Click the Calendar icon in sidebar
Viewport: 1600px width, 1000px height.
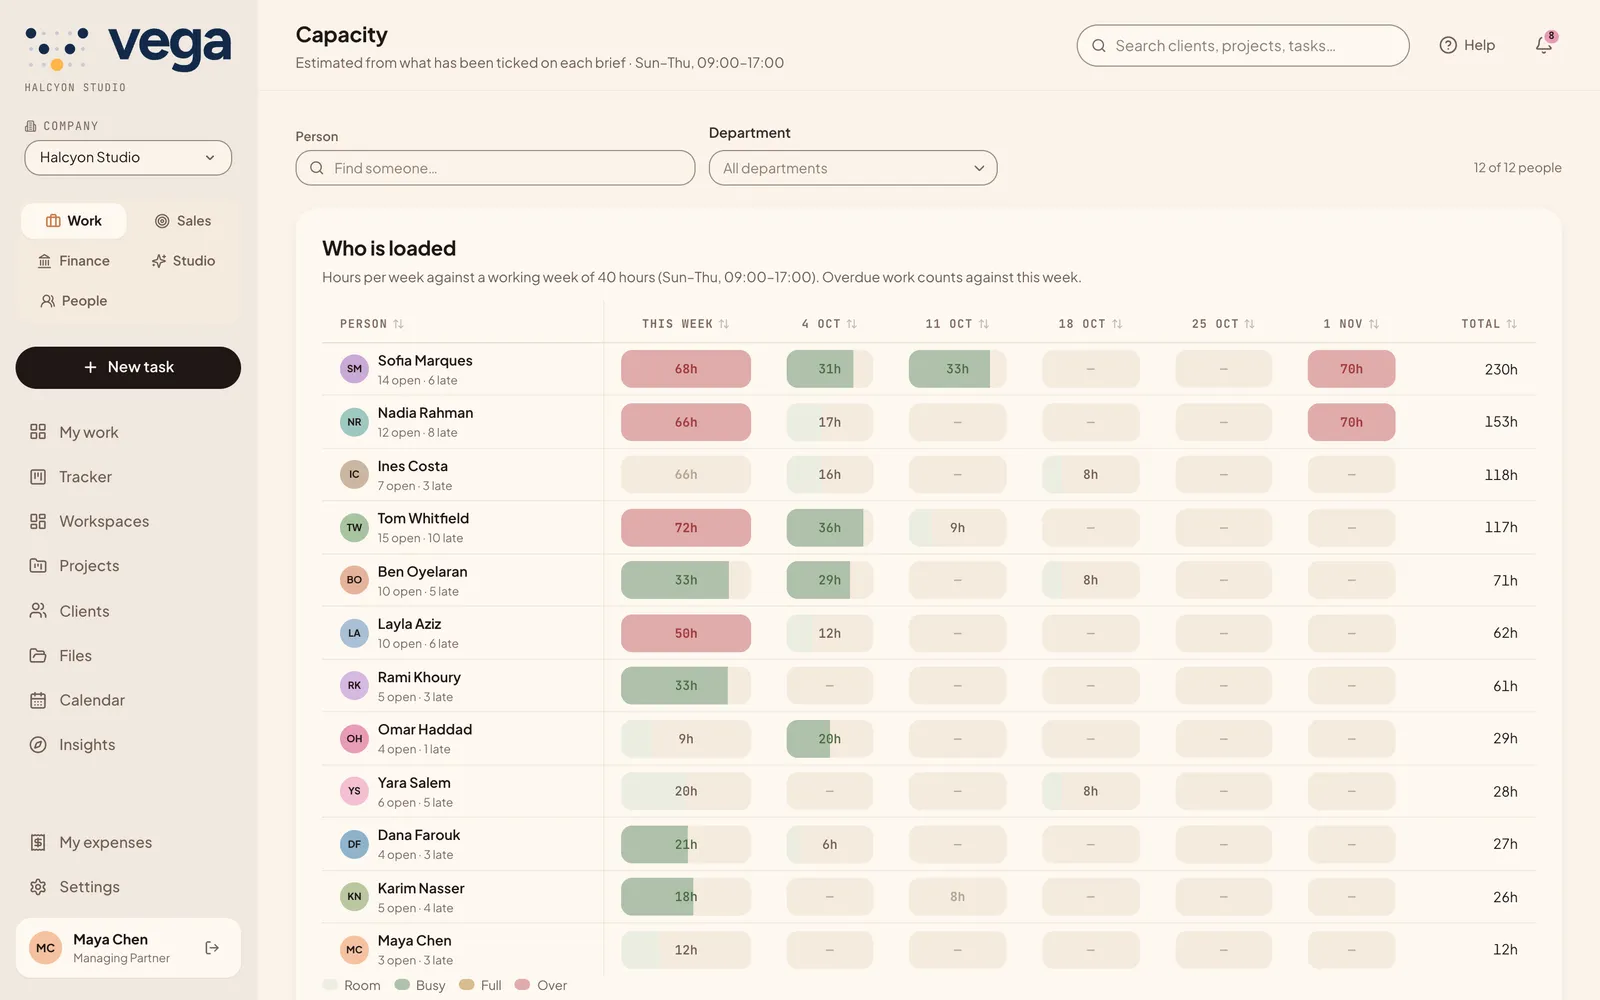coord(38,700)
